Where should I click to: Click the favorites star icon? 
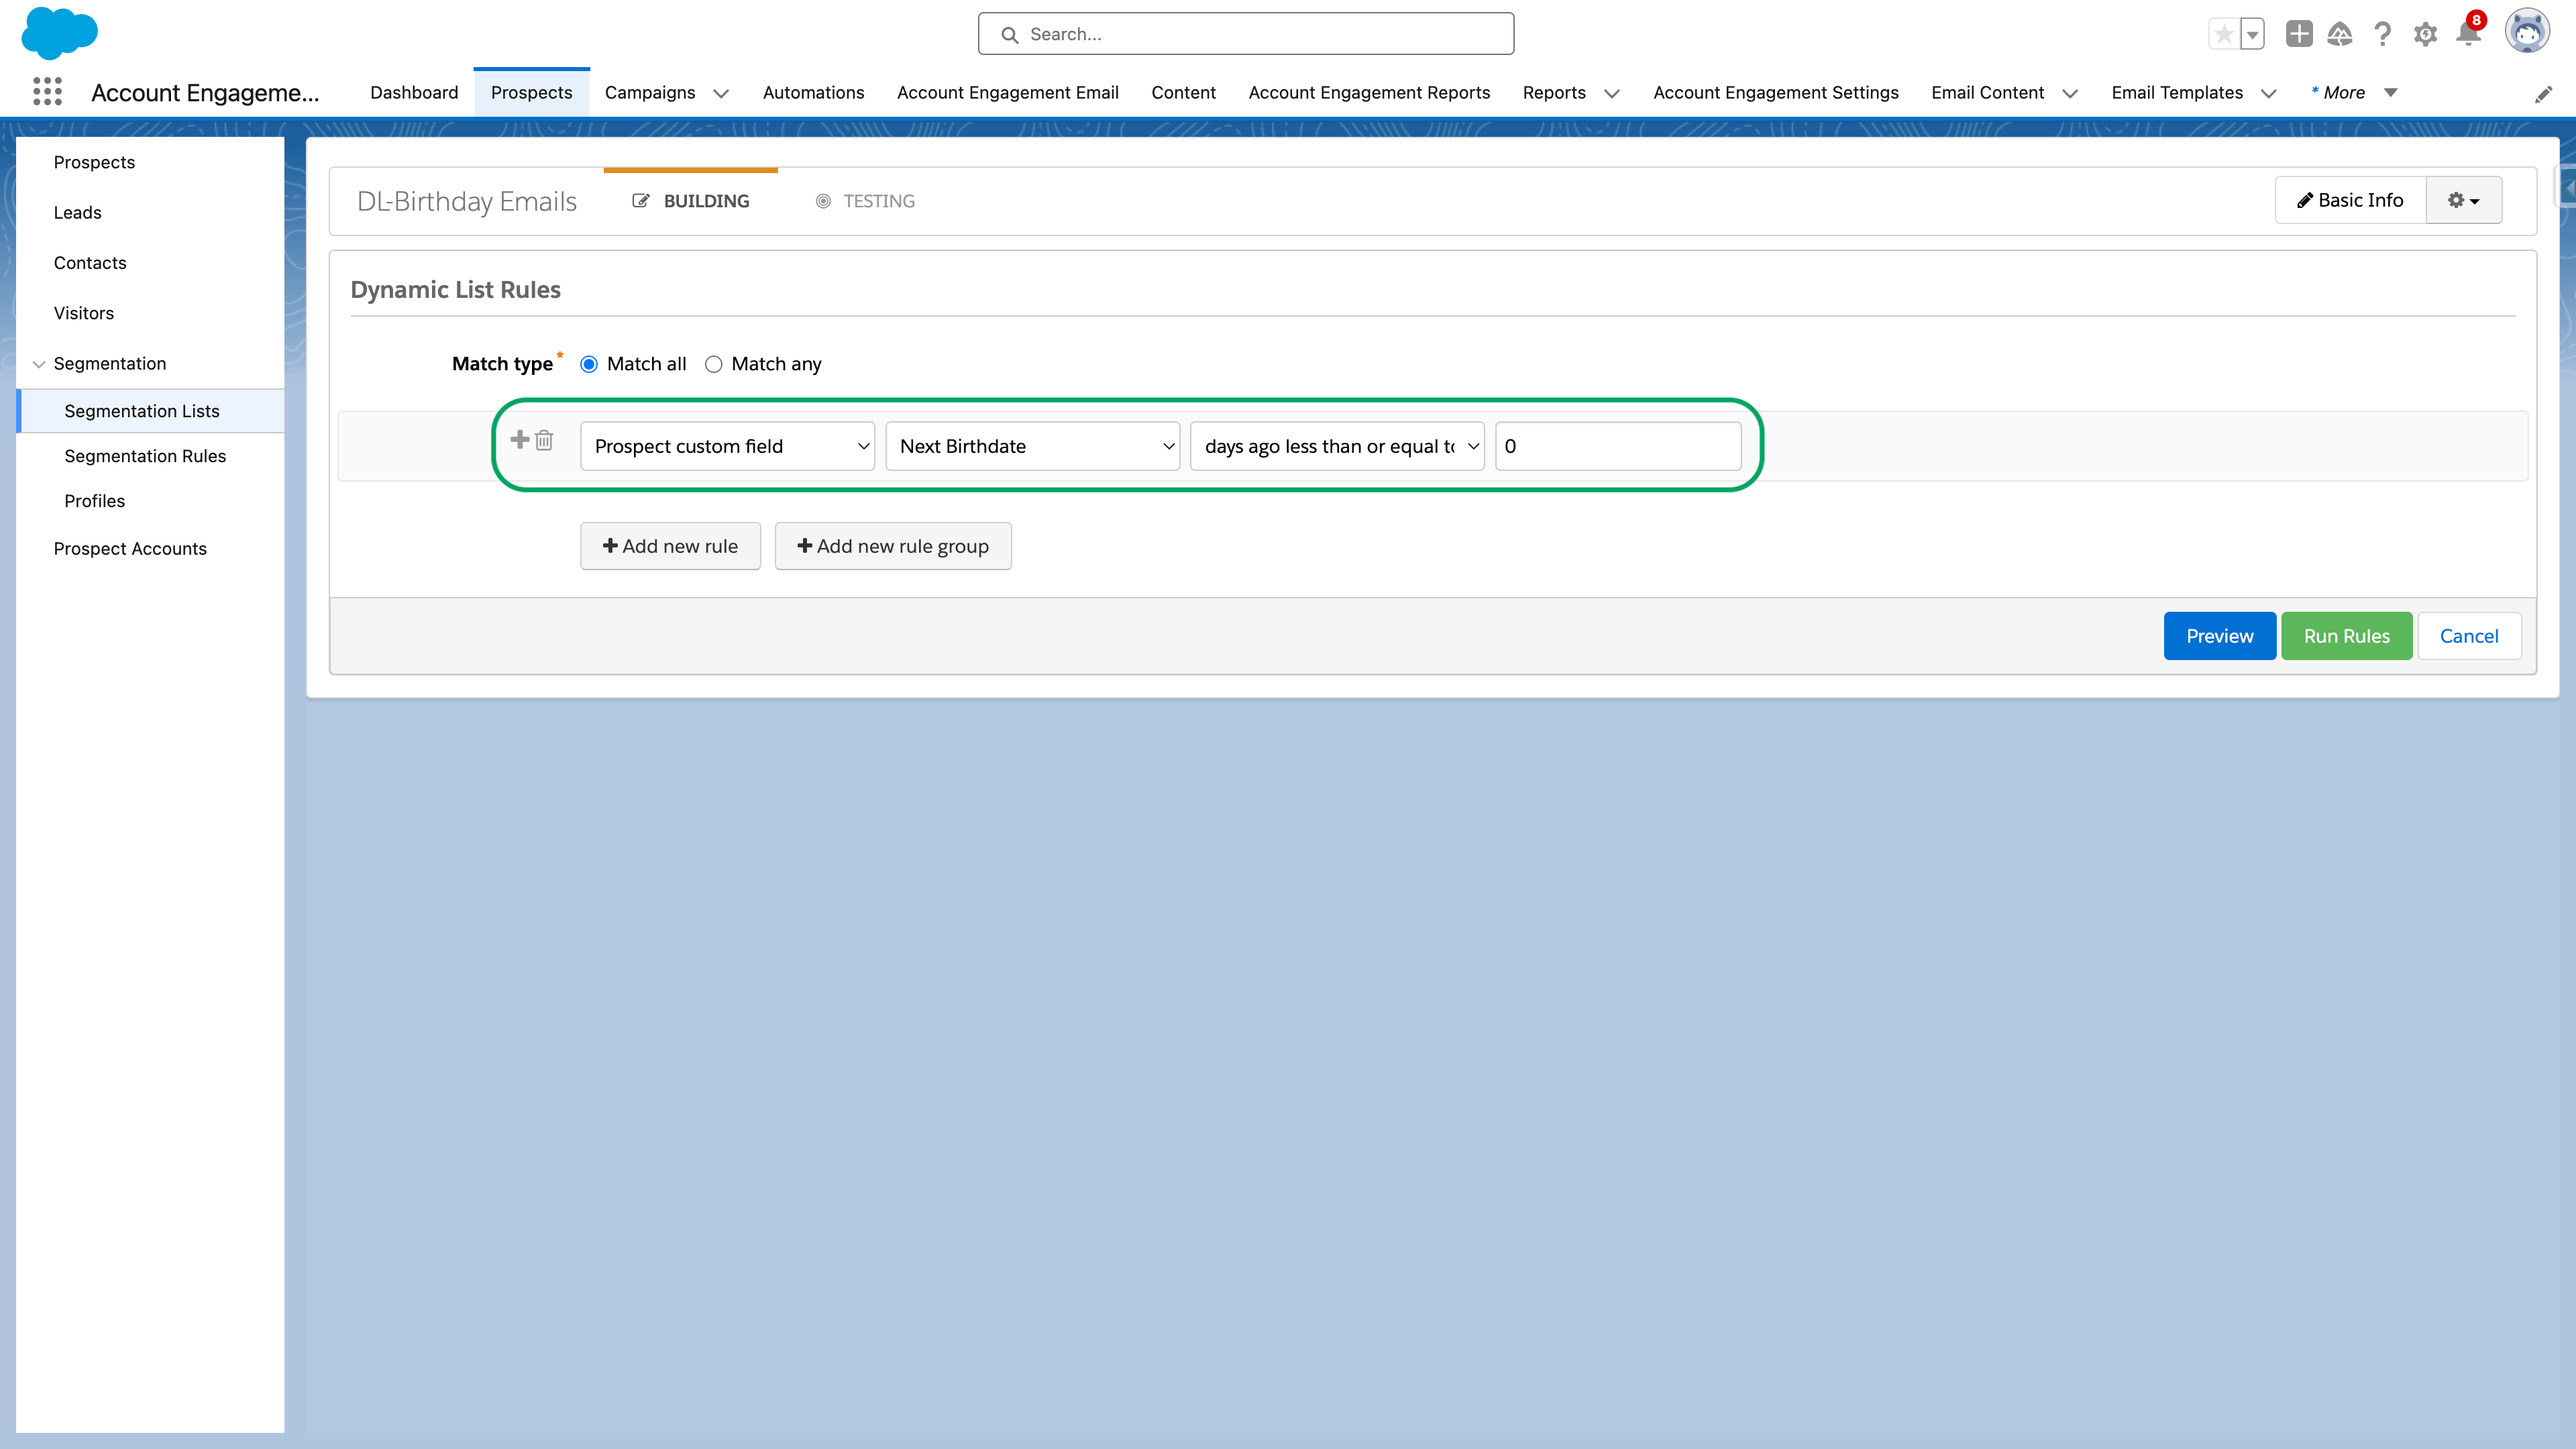point(2223,34)
